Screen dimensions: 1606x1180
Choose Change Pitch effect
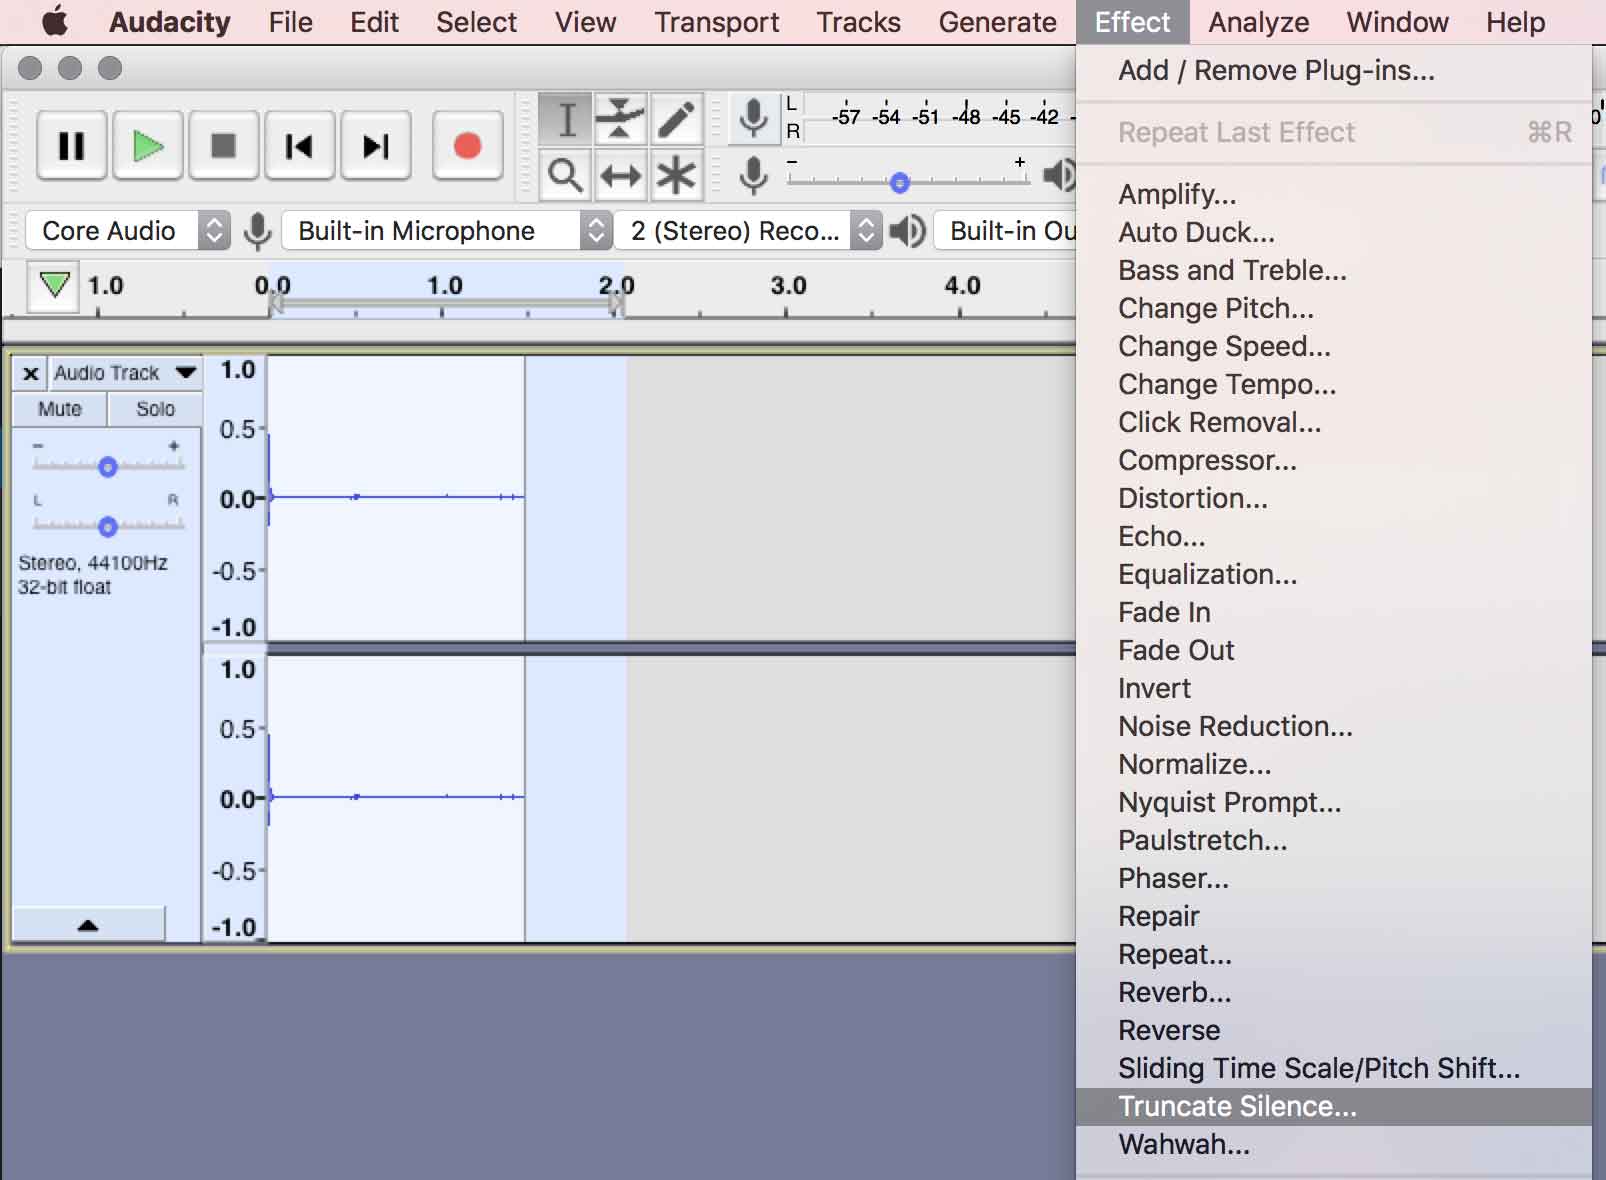(1334, 308)
